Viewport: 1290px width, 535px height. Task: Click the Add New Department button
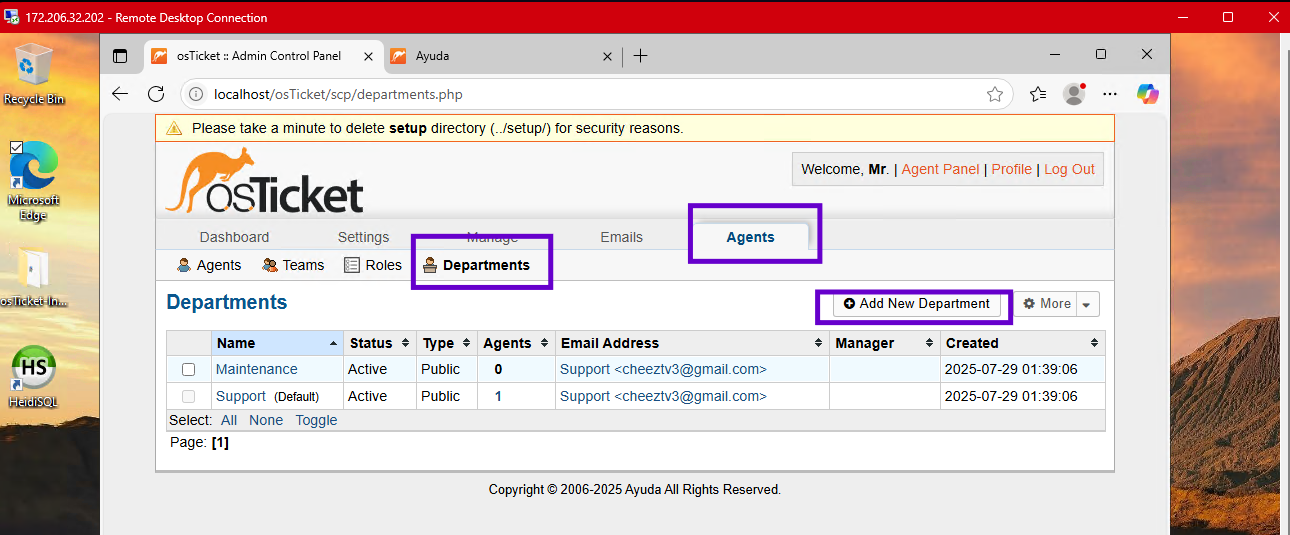click(x=917, y=304)
